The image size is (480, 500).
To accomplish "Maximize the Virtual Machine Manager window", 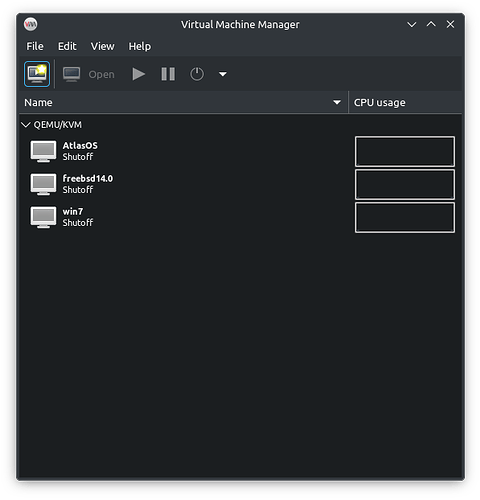I will coord(431,24).
